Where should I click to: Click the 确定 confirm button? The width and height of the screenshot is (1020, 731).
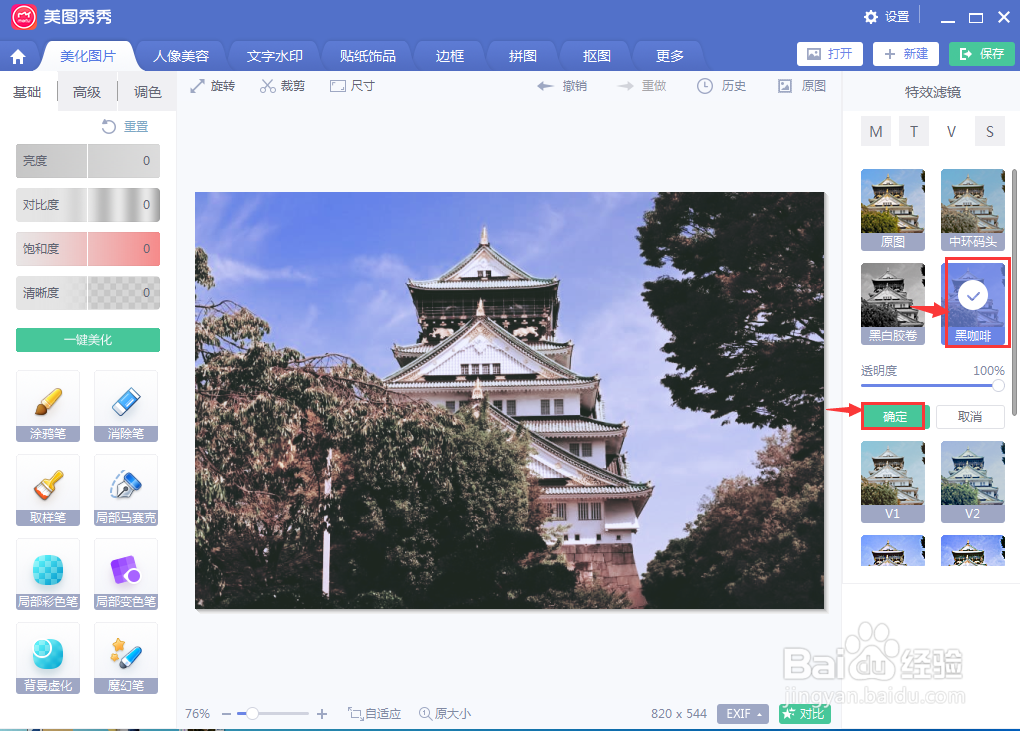[893, 416]
